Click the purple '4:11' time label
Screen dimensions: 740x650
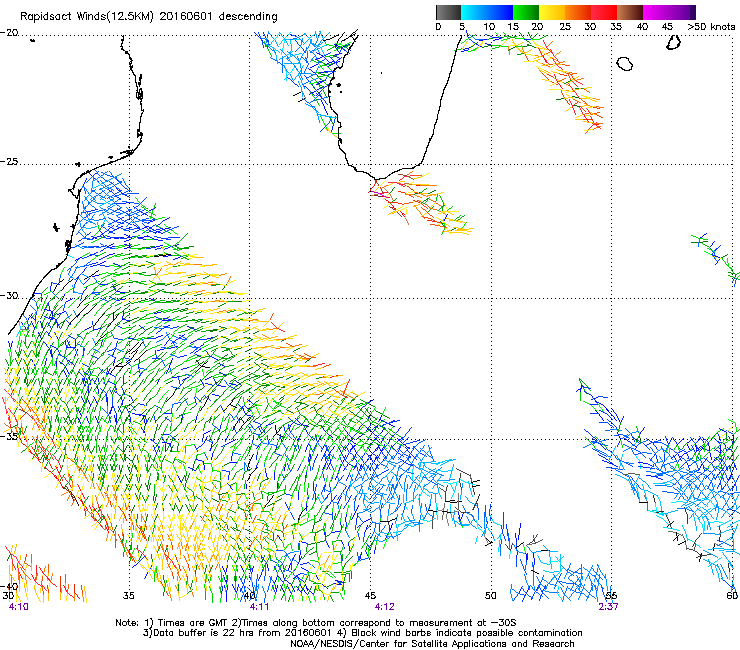[x=259, y=606]
